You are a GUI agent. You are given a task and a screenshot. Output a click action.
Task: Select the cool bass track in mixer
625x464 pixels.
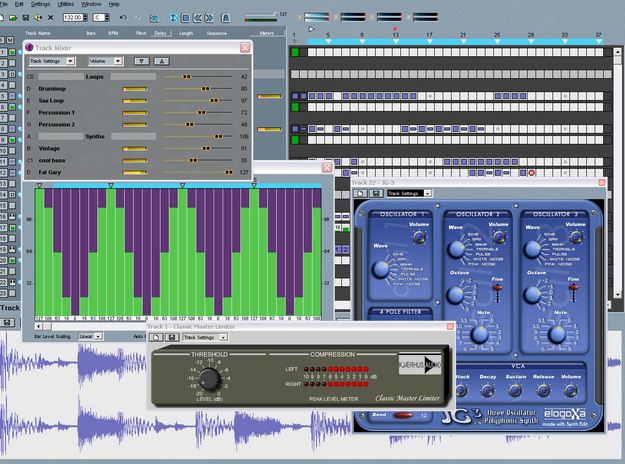pos(52,160)
